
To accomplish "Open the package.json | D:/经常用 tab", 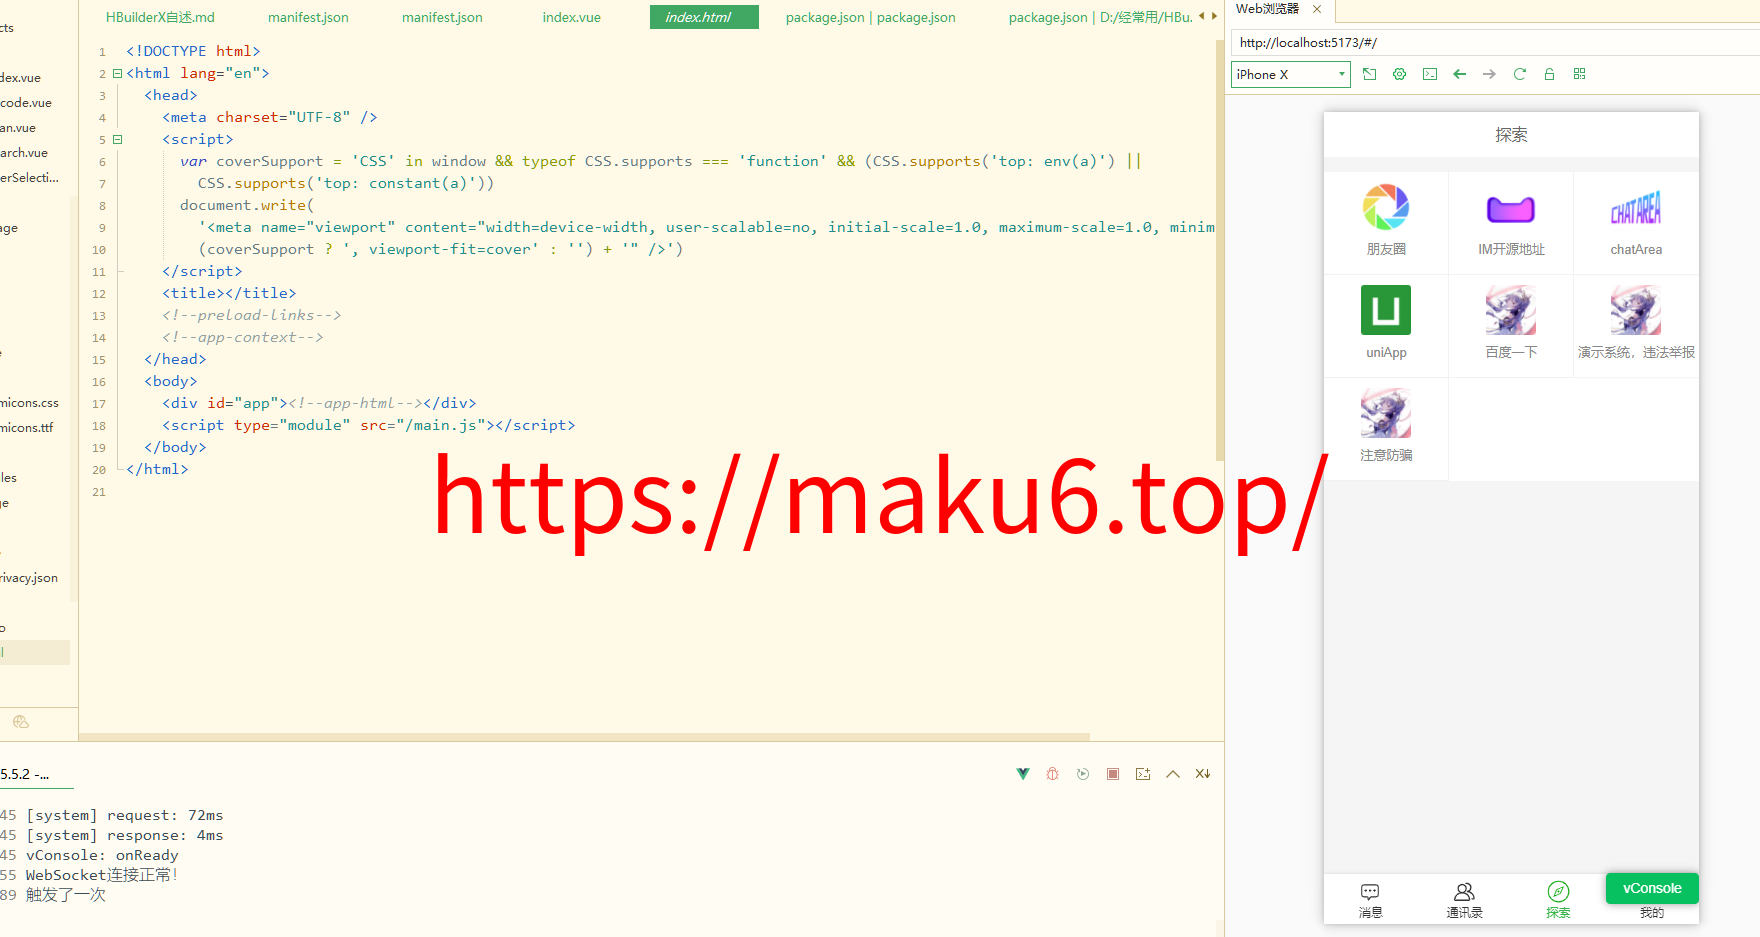I will (1100, 17).
